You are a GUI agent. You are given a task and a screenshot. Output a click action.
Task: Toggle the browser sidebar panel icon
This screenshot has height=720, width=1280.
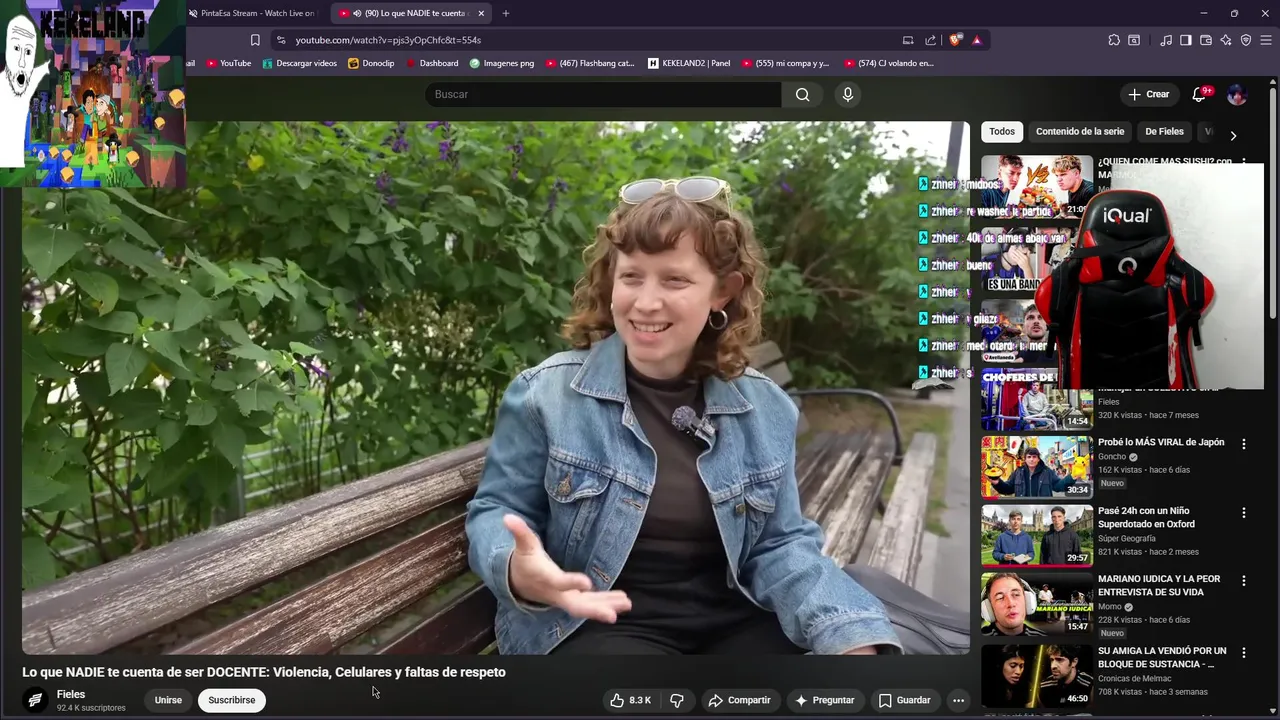1186,40
